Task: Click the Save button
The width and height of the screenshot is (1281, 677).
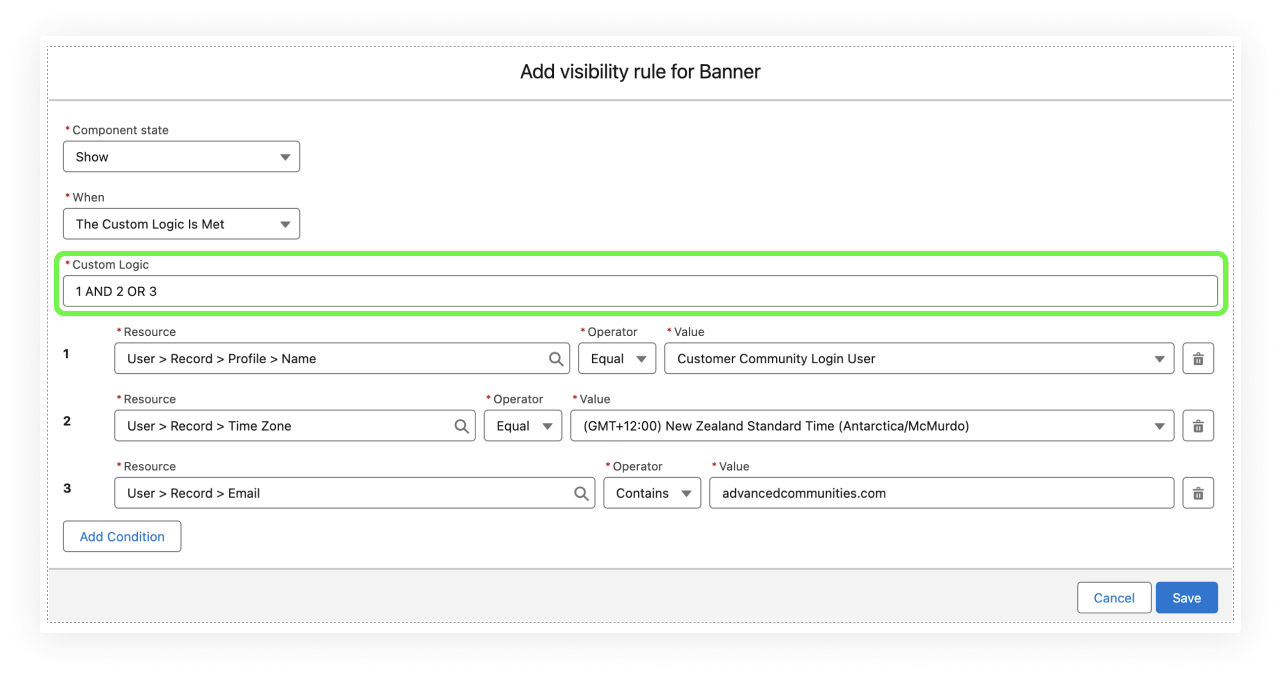Action: click(x=1187, y=598)
